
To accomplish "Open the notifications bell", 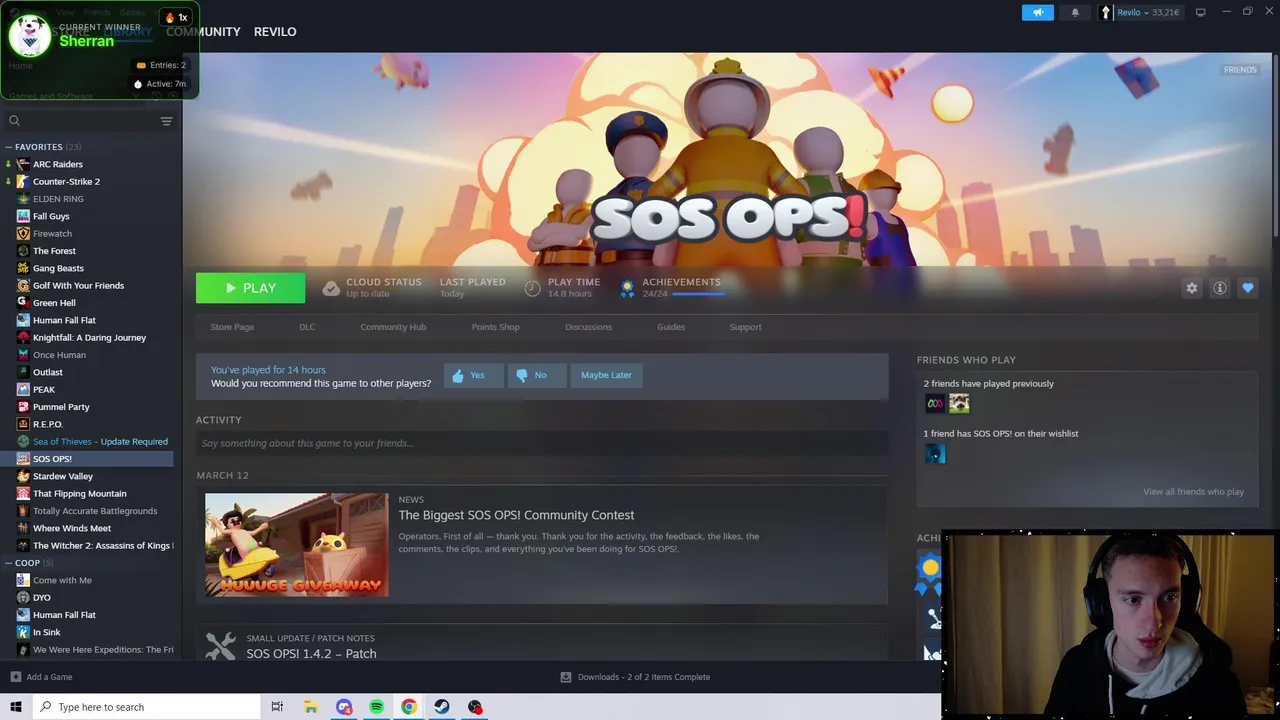I will [1075, 12].
